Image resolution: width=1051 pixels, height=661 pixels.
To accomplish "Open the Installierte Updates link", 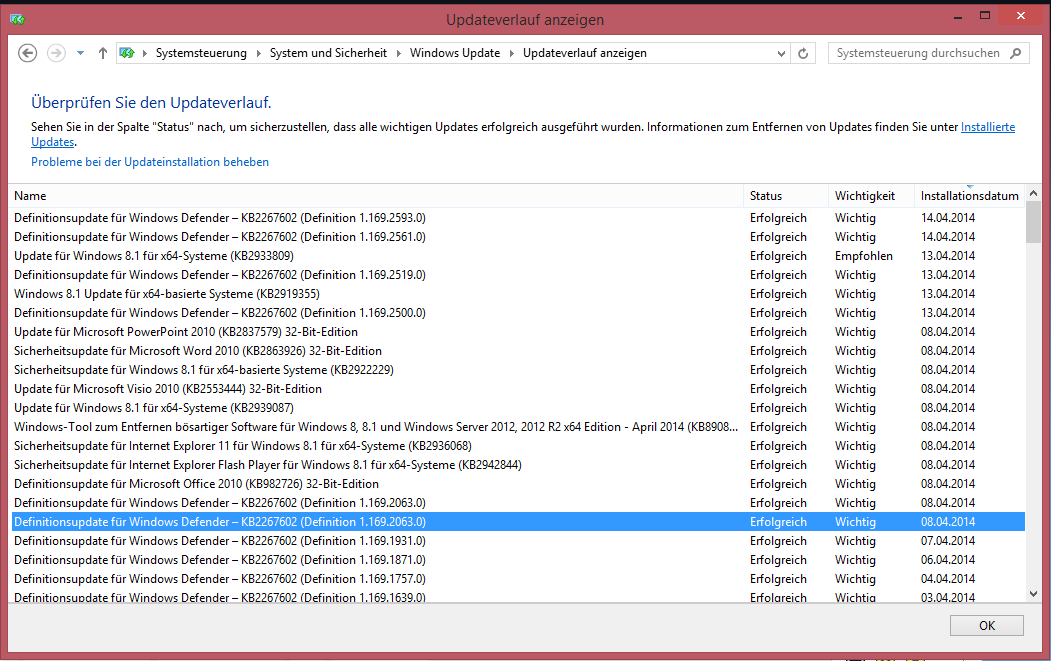I will [x=987, y=127].
